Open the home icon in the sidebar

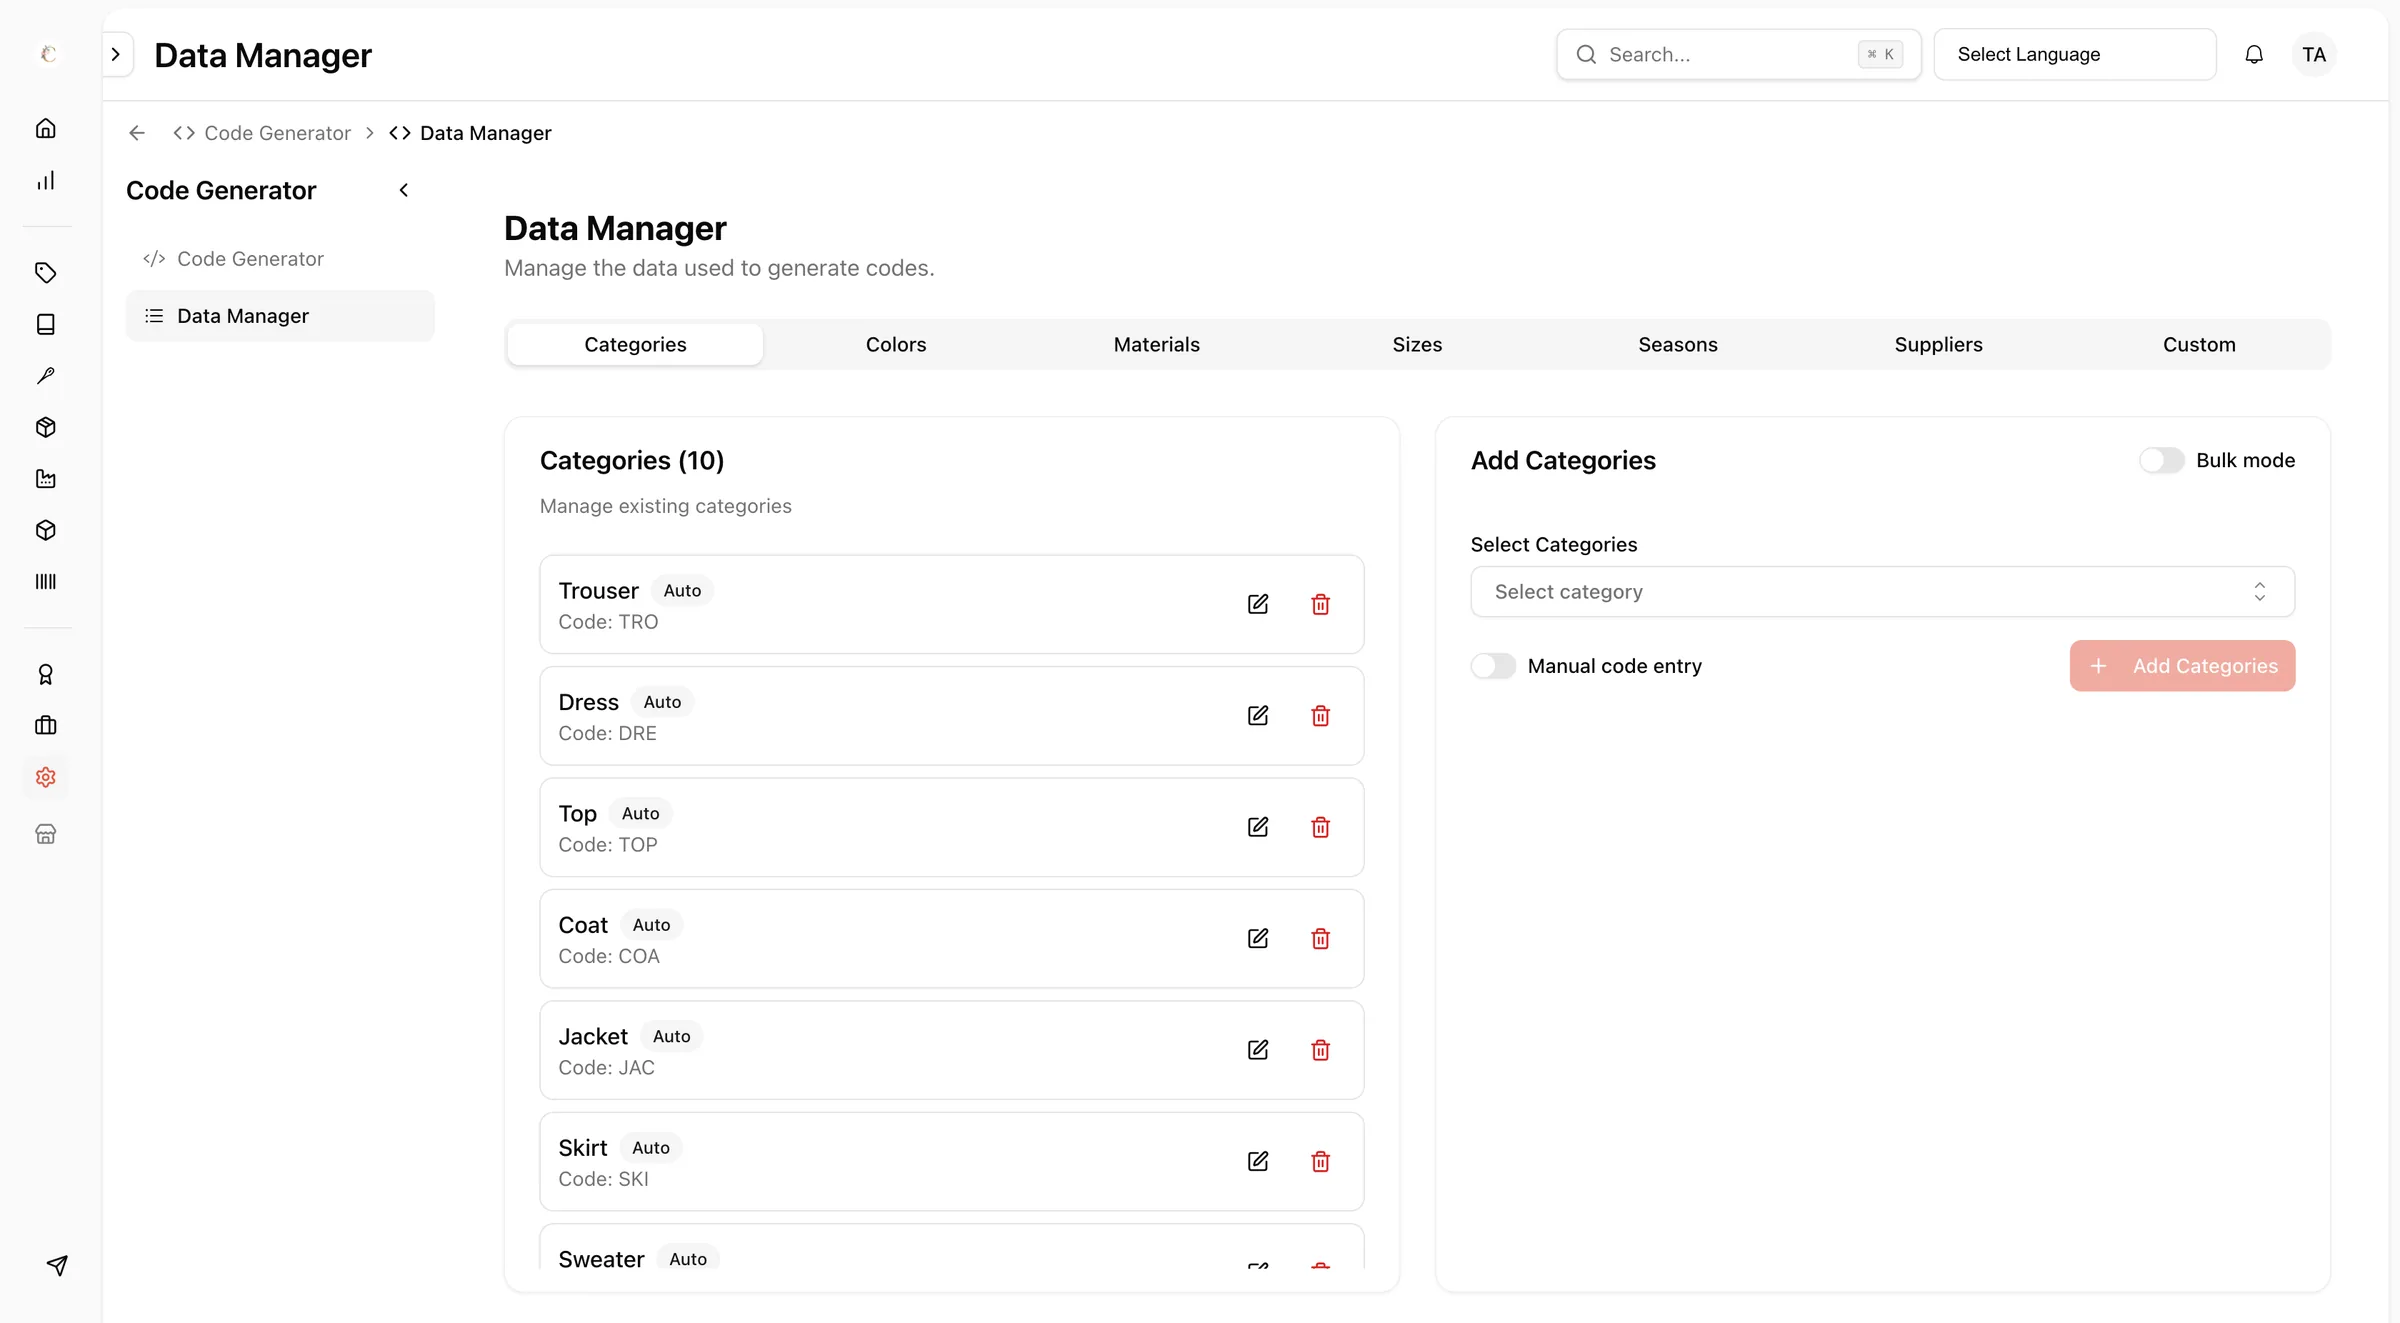(46, 128)
